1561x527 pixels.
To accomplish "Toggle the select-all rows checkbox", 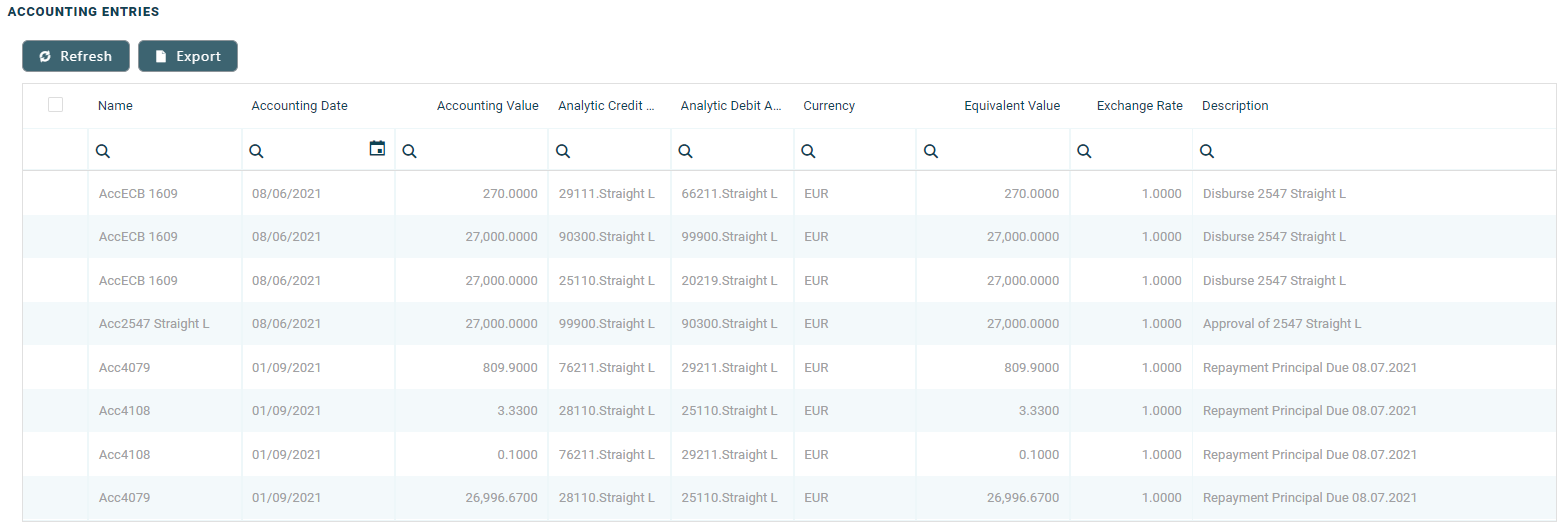I will (56, 105).
